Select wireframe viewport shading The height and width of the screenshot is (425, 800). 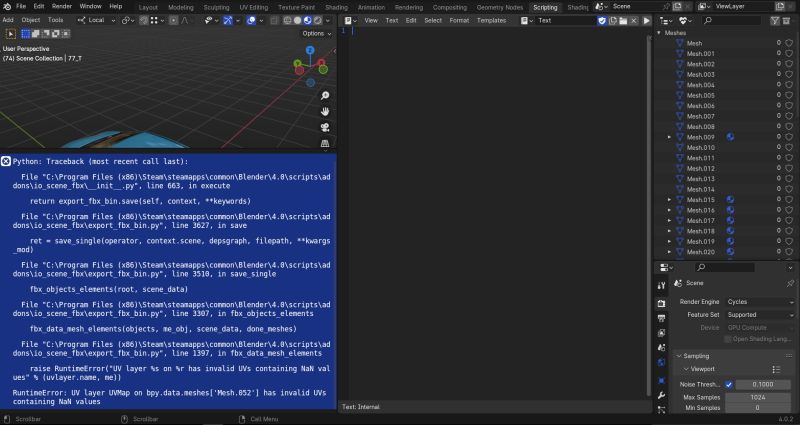[287, 21]
